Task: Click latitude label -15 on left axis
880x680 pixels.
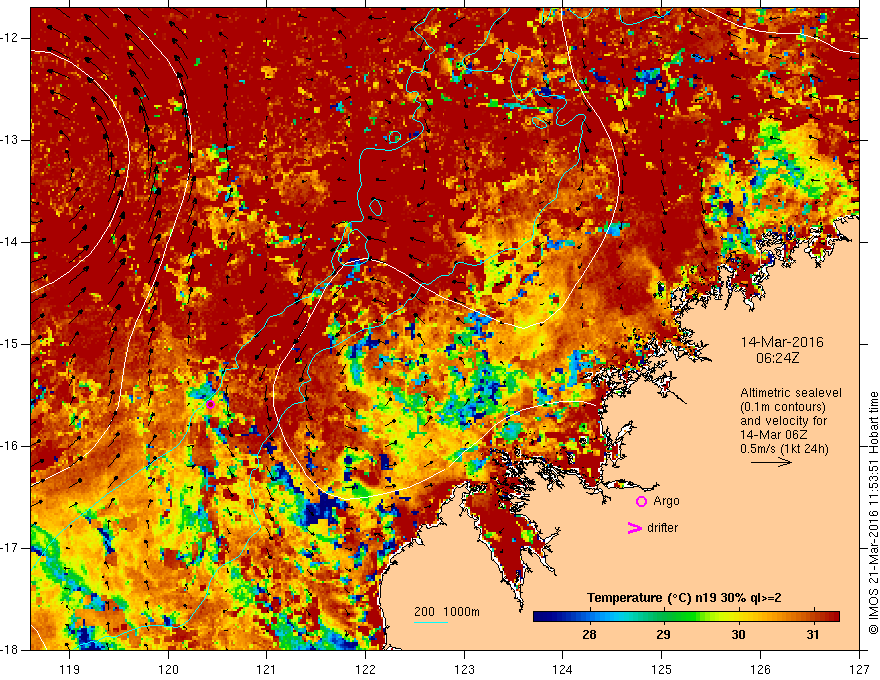Action: click(x=10, y=344)
